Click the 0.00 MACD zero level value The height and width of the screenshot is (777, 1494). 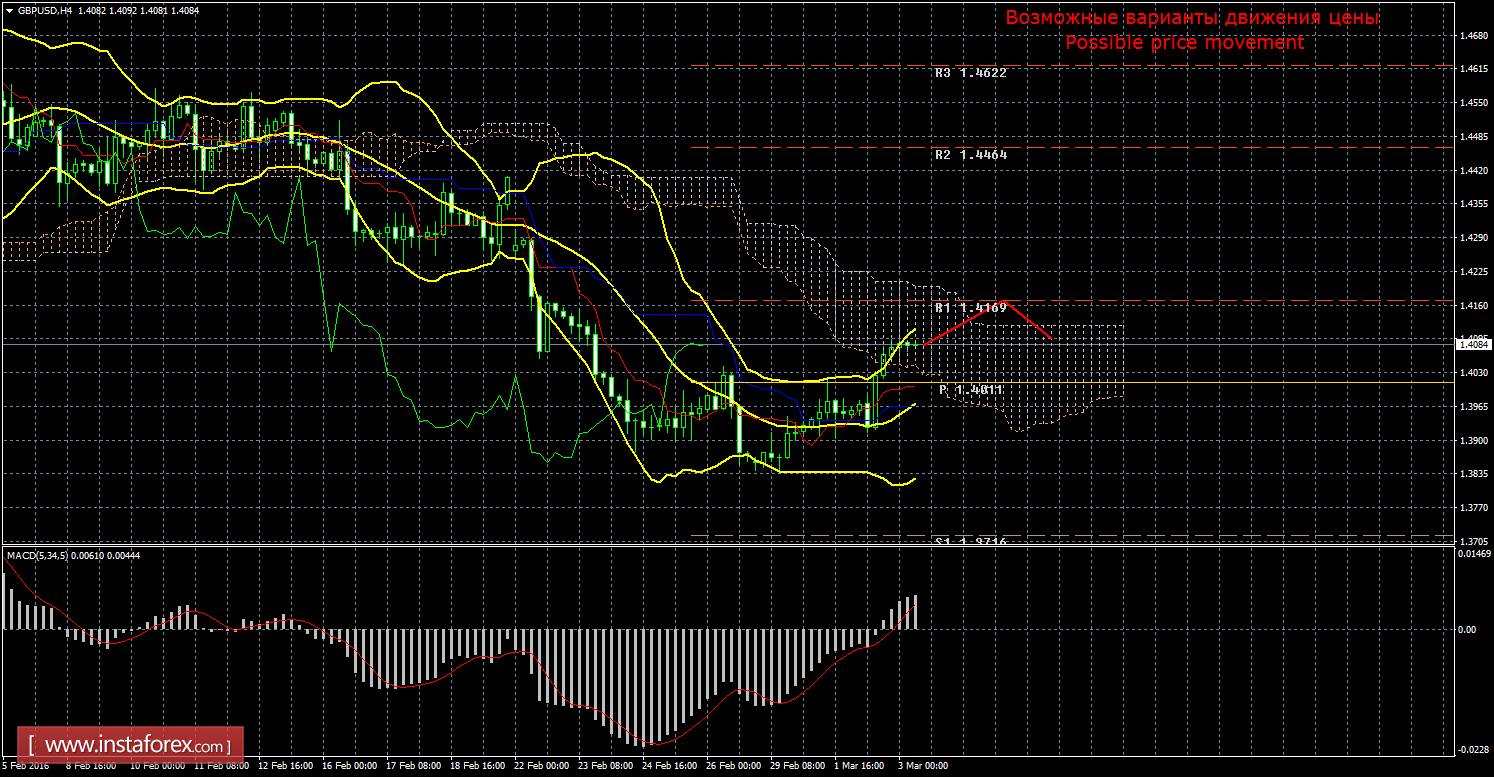[x=1465, y=629]
